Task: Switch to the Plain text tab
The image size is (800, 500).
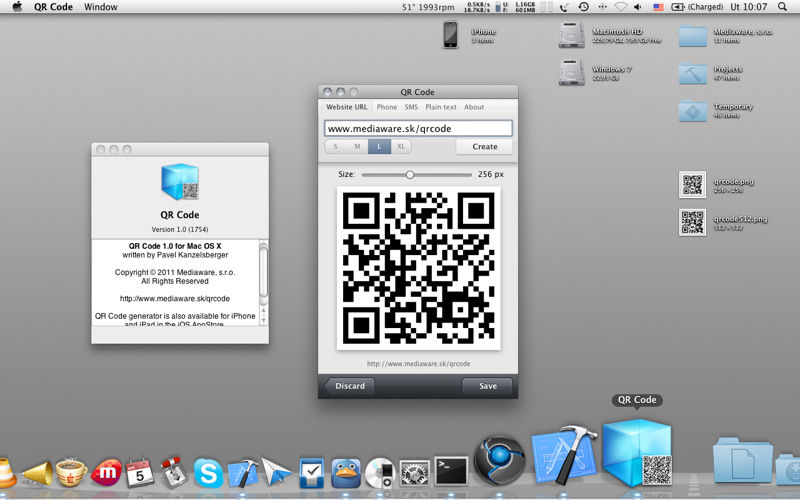Action: pyautogui.click(x=441, y=107)
